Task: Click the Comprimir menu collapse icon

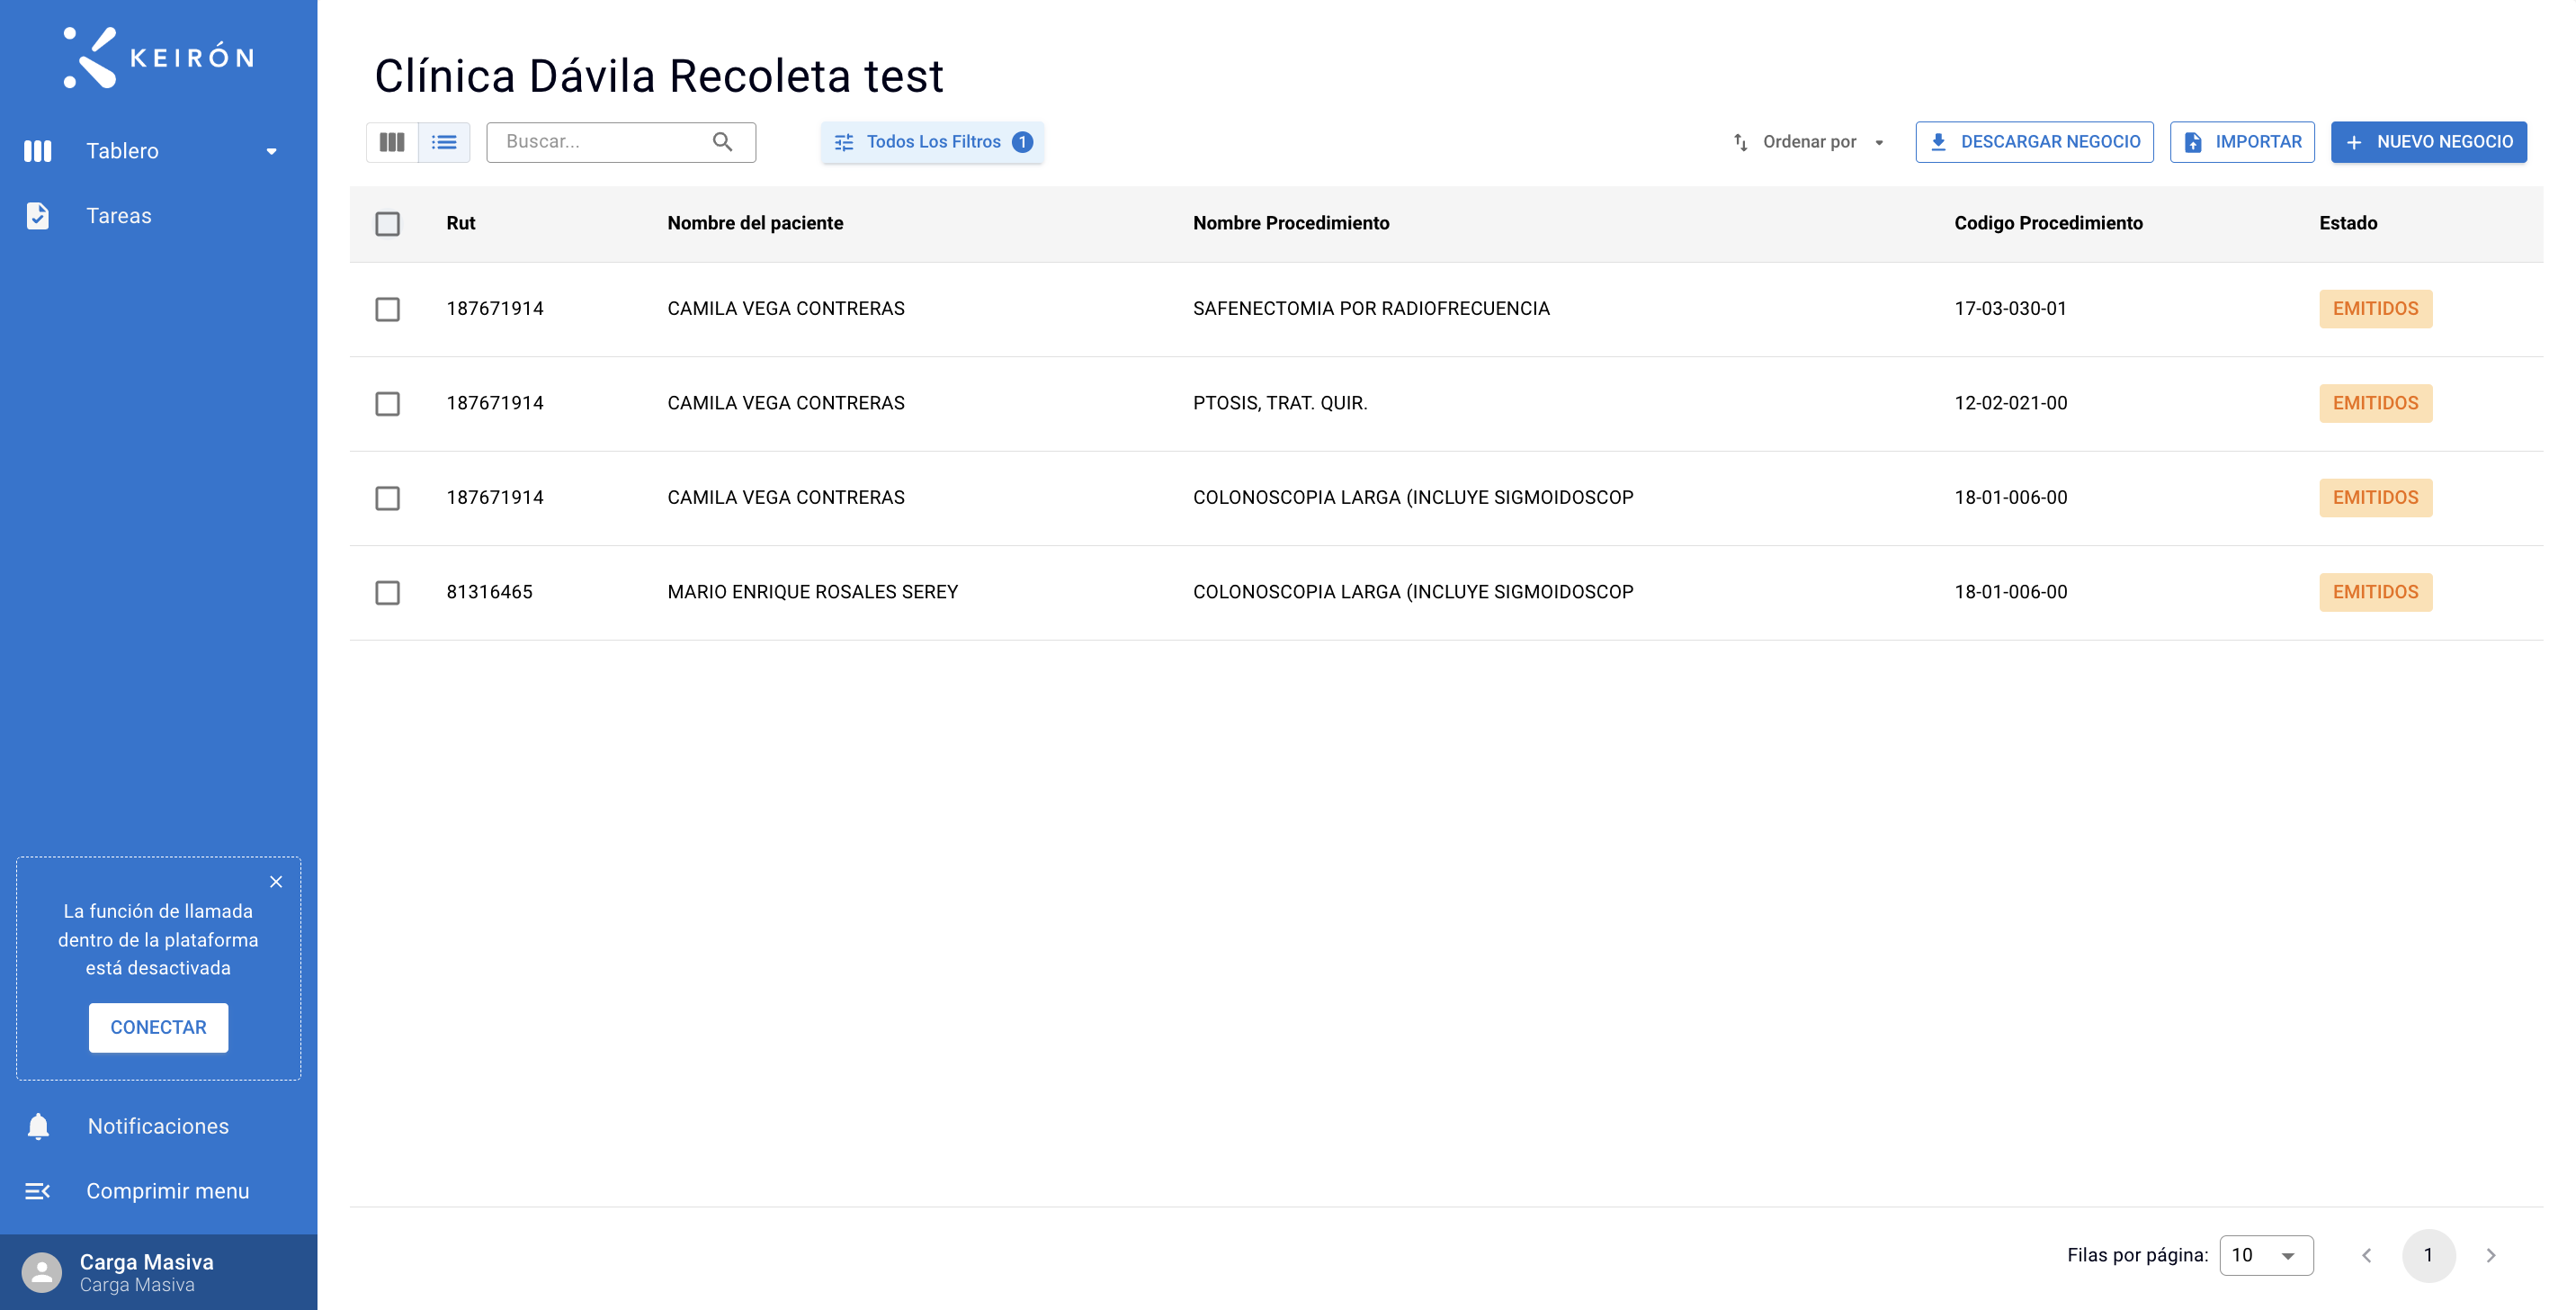Action: (37, 1191)
